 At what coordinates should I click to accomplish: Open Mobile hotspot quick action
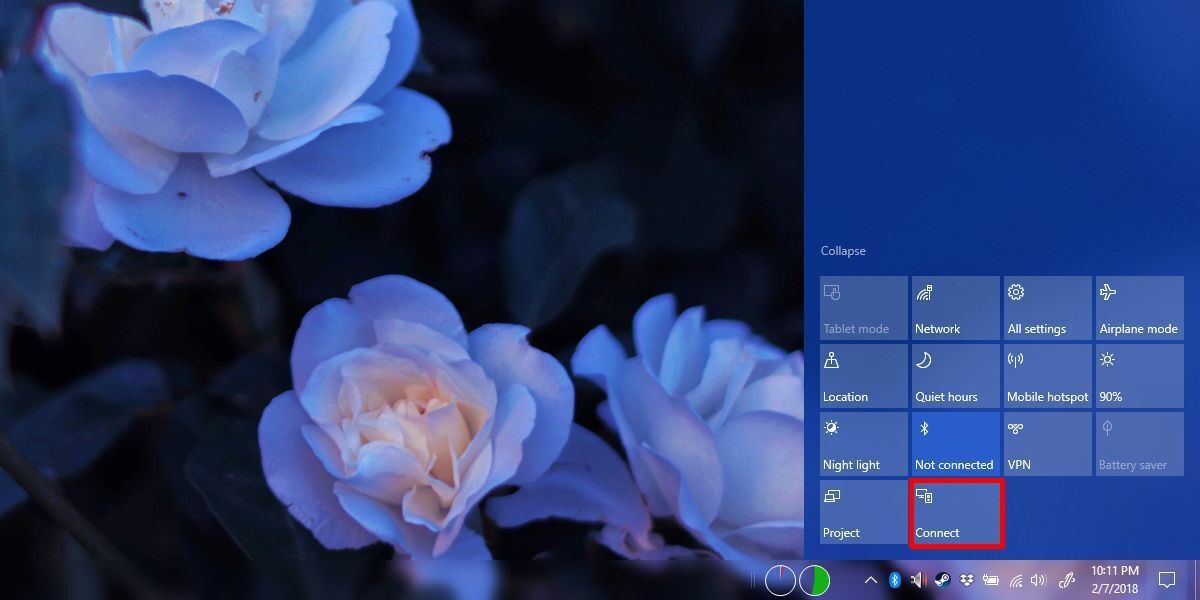[x=1047, y=375]
